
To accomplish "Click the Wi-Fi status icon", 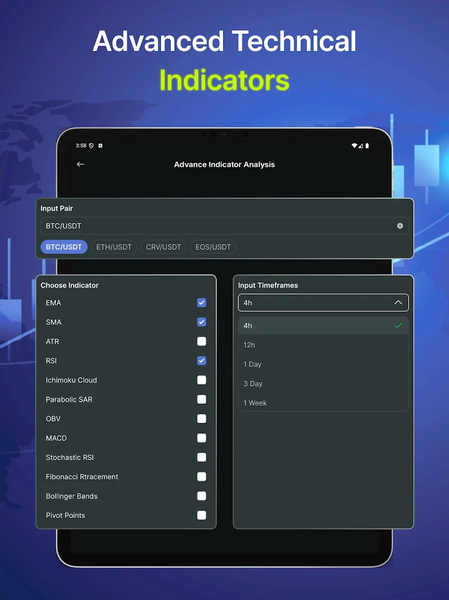I will point(354,145).
